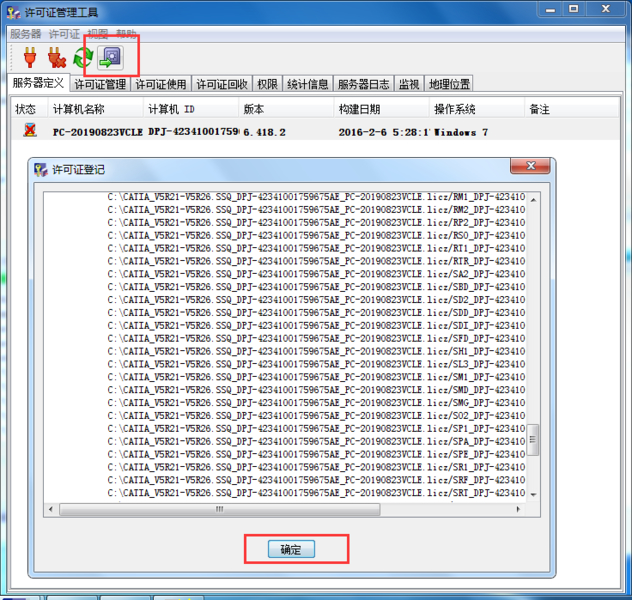The image size is (632, 600).
Task: Click the status icon in the PC-20190823VCLE row
Action: point(30,130)
